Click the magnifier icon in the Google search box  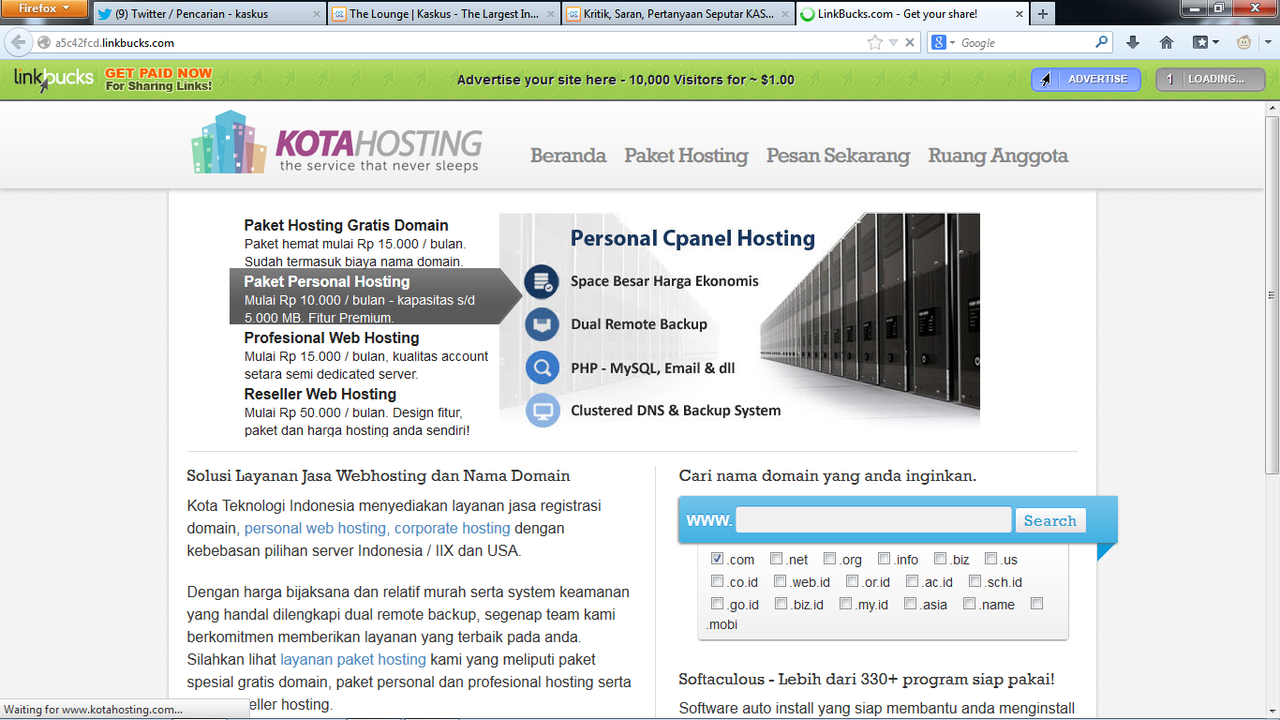tap(1102, 43)
